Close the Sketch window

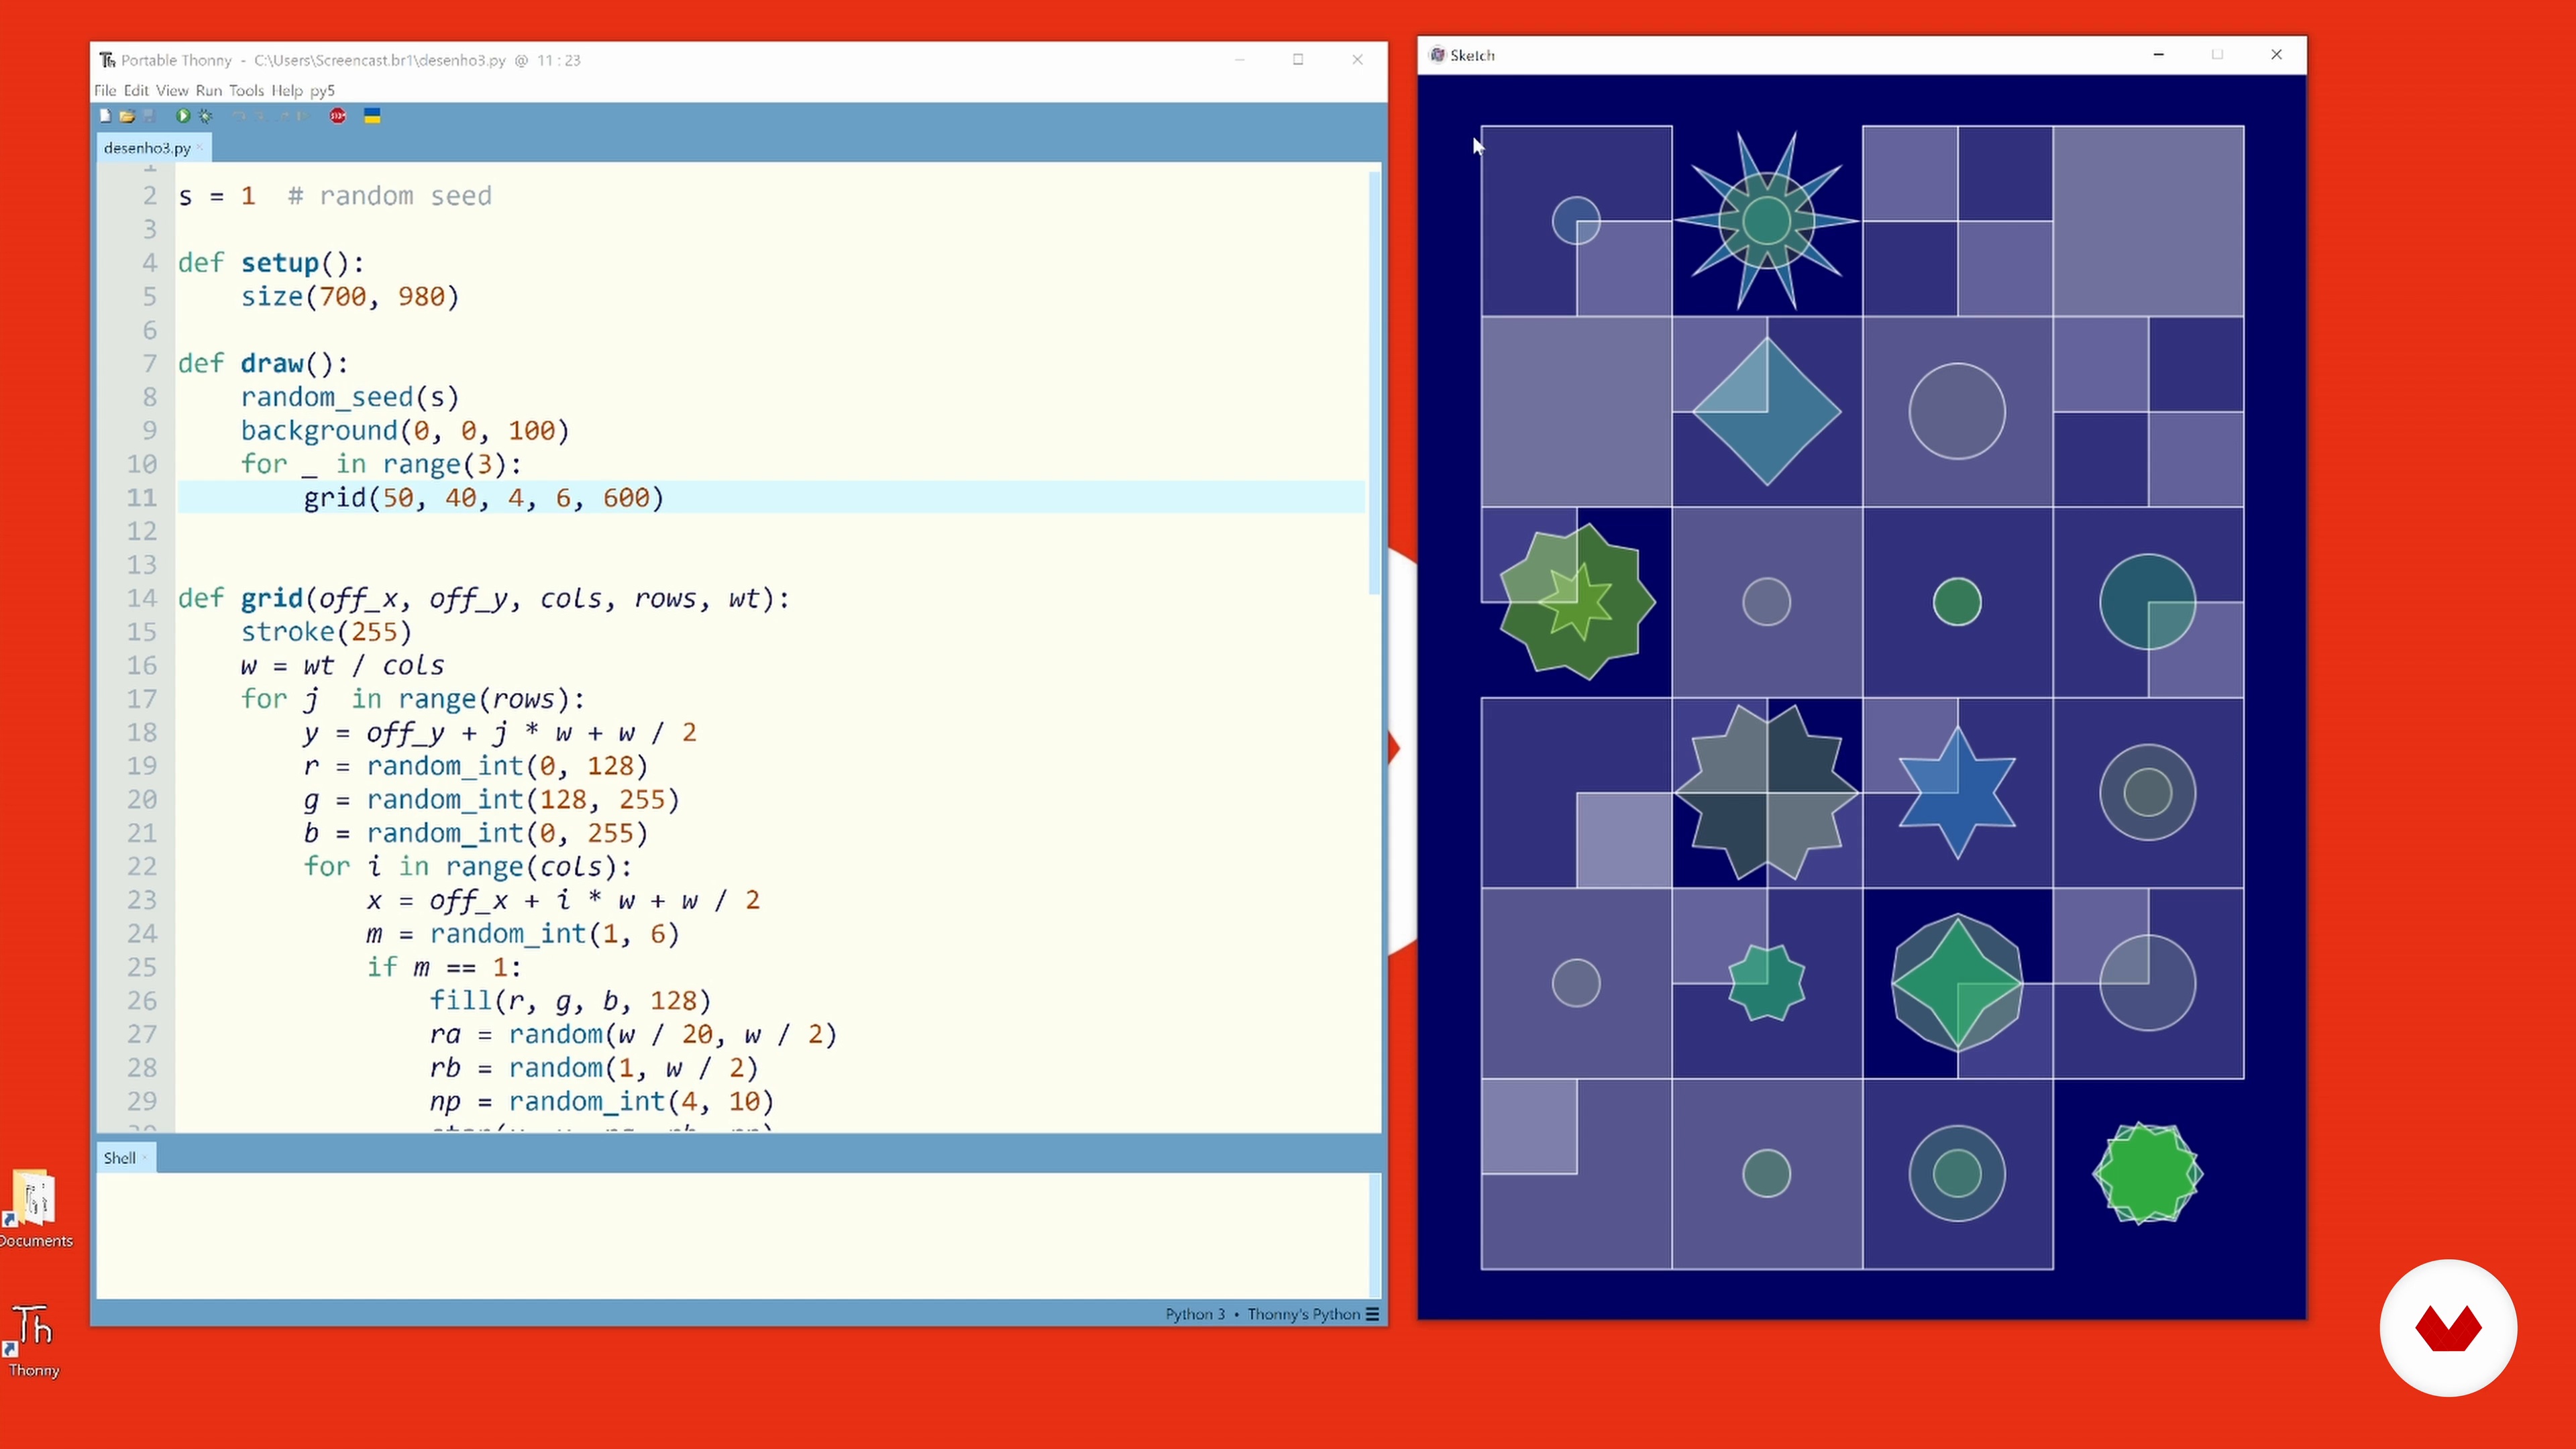pos(2277,55)
